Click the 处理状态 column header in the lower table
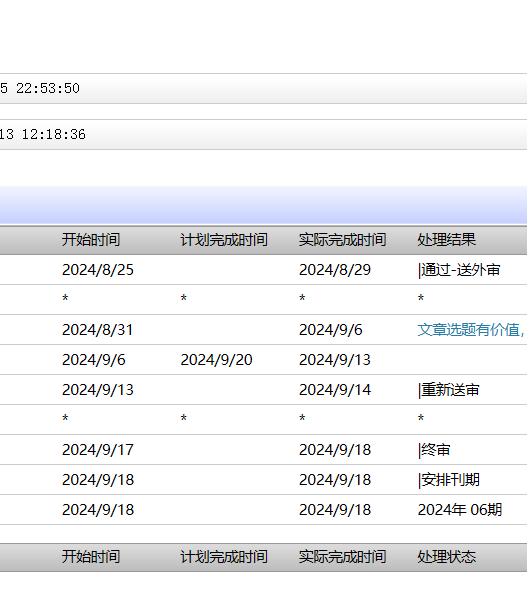 tap(447, 557)
